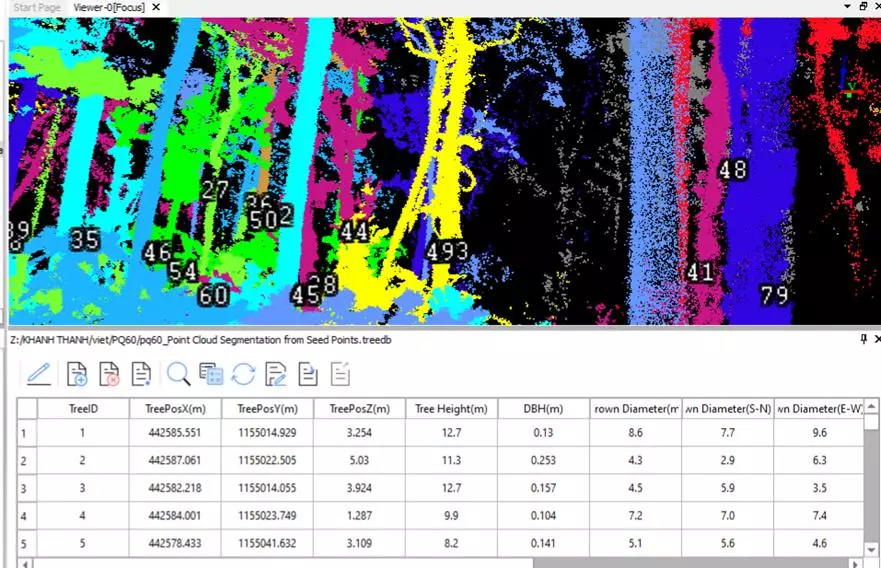The height and width of the screenshot is (568, 881).
Task: Click the Crown Diameter(E-W) column header
Action: [x=819, y=408]
